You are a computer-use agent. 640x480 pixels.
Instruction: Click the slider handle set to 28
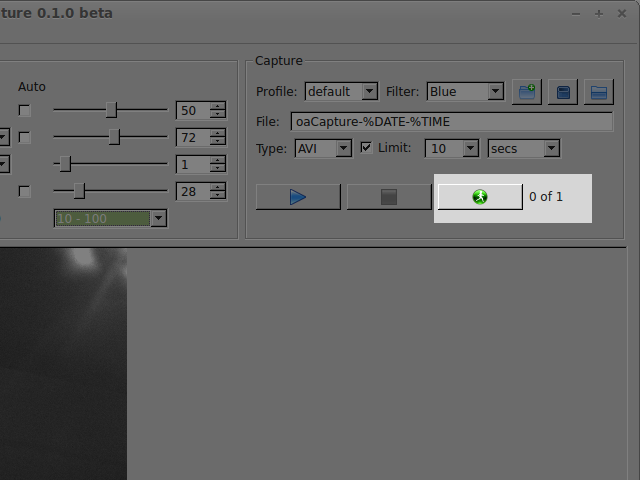[79, 191]
